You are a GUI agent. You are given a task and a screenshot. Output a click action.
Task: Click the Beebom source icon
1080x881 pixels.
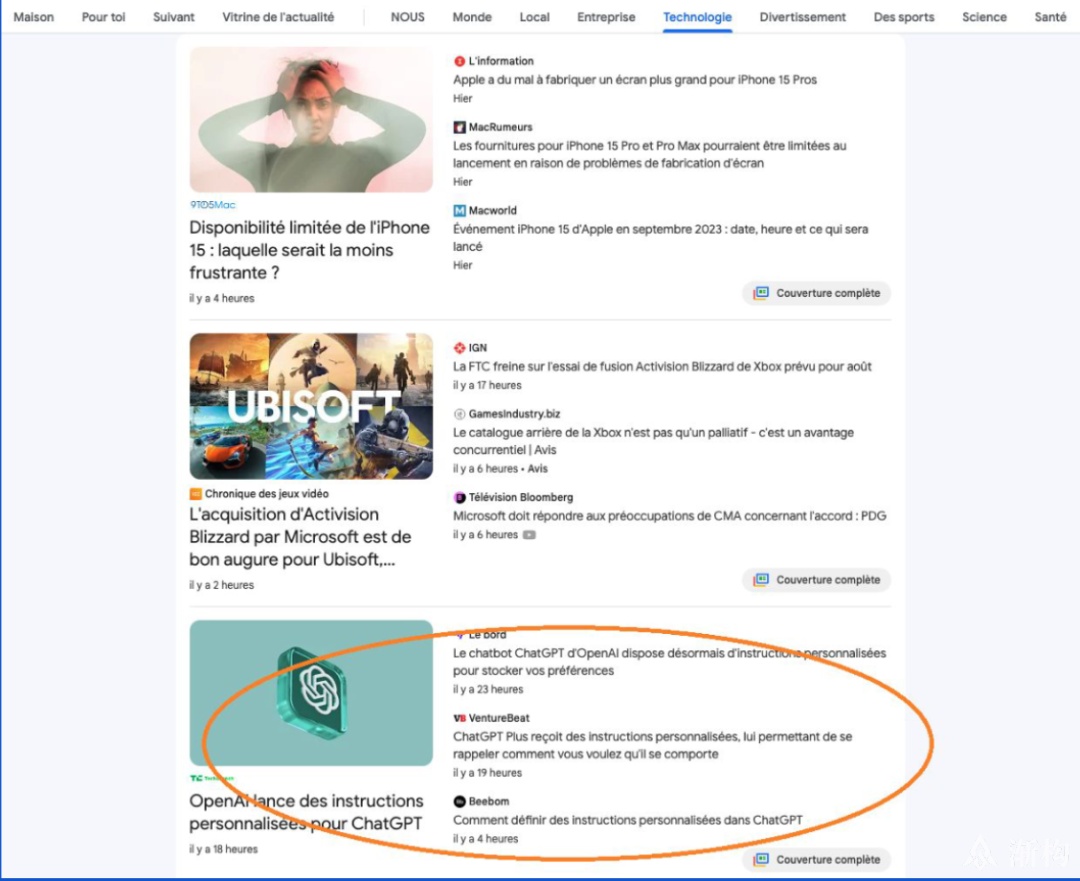tap(459, 802)
